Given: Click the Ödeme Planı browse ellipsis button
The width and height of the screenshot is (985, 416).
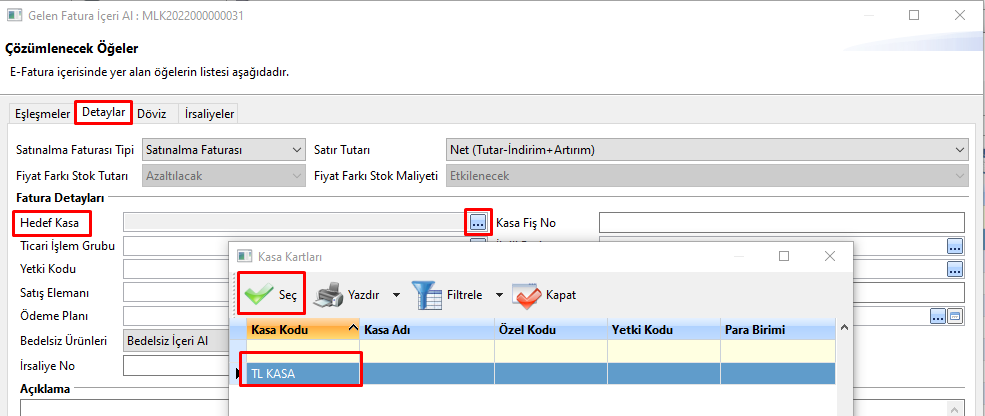Looking at the screenshot, I should click(938, 316).
